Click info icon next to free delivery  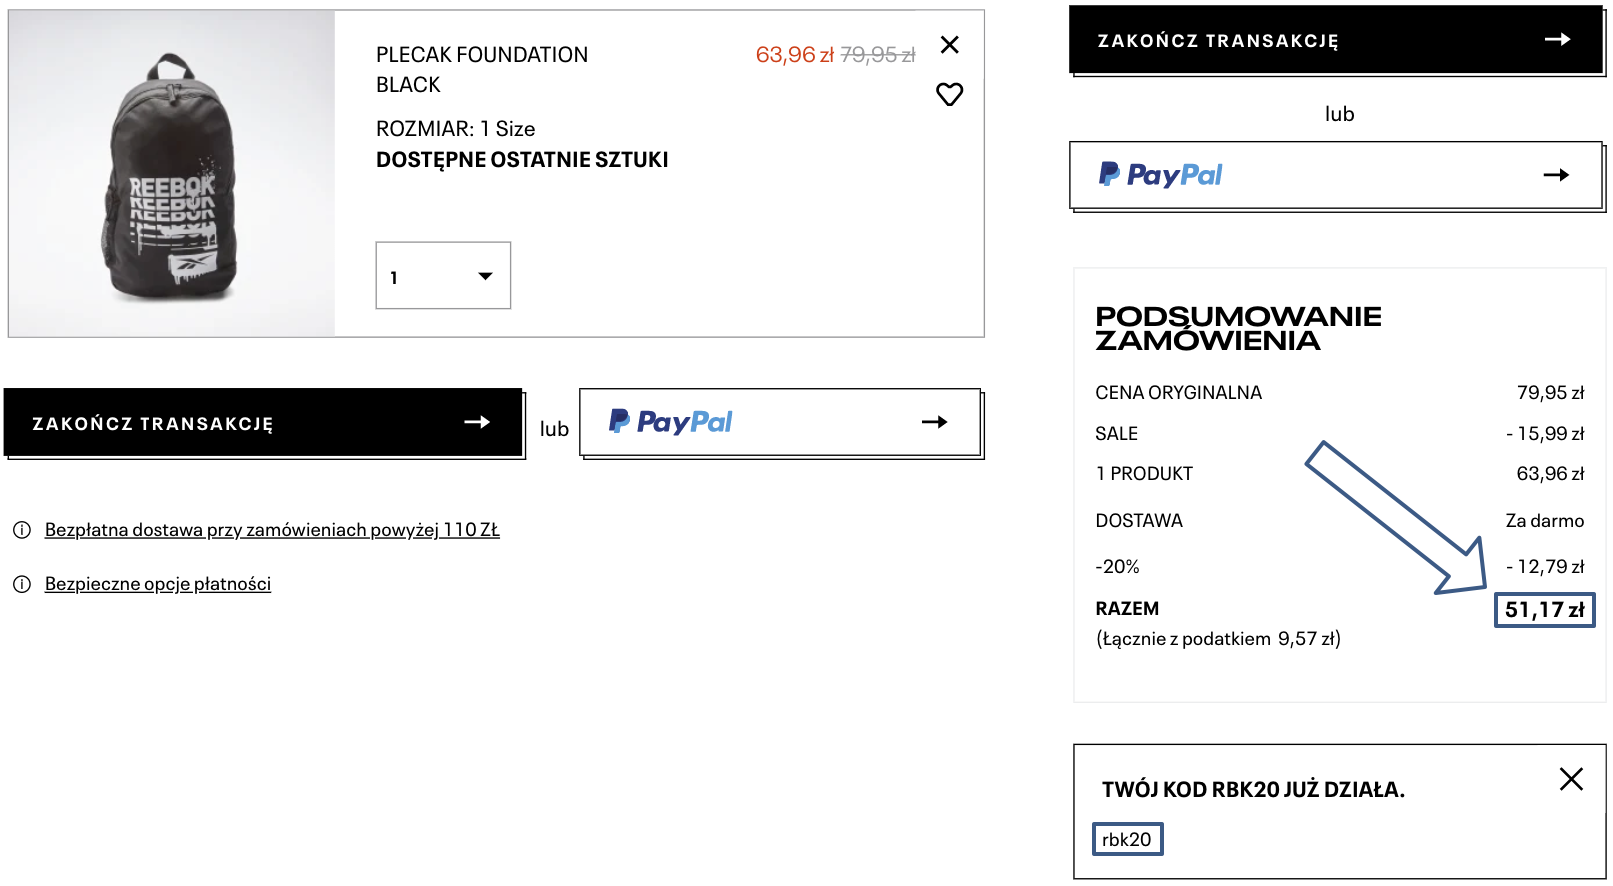(22, 530)
